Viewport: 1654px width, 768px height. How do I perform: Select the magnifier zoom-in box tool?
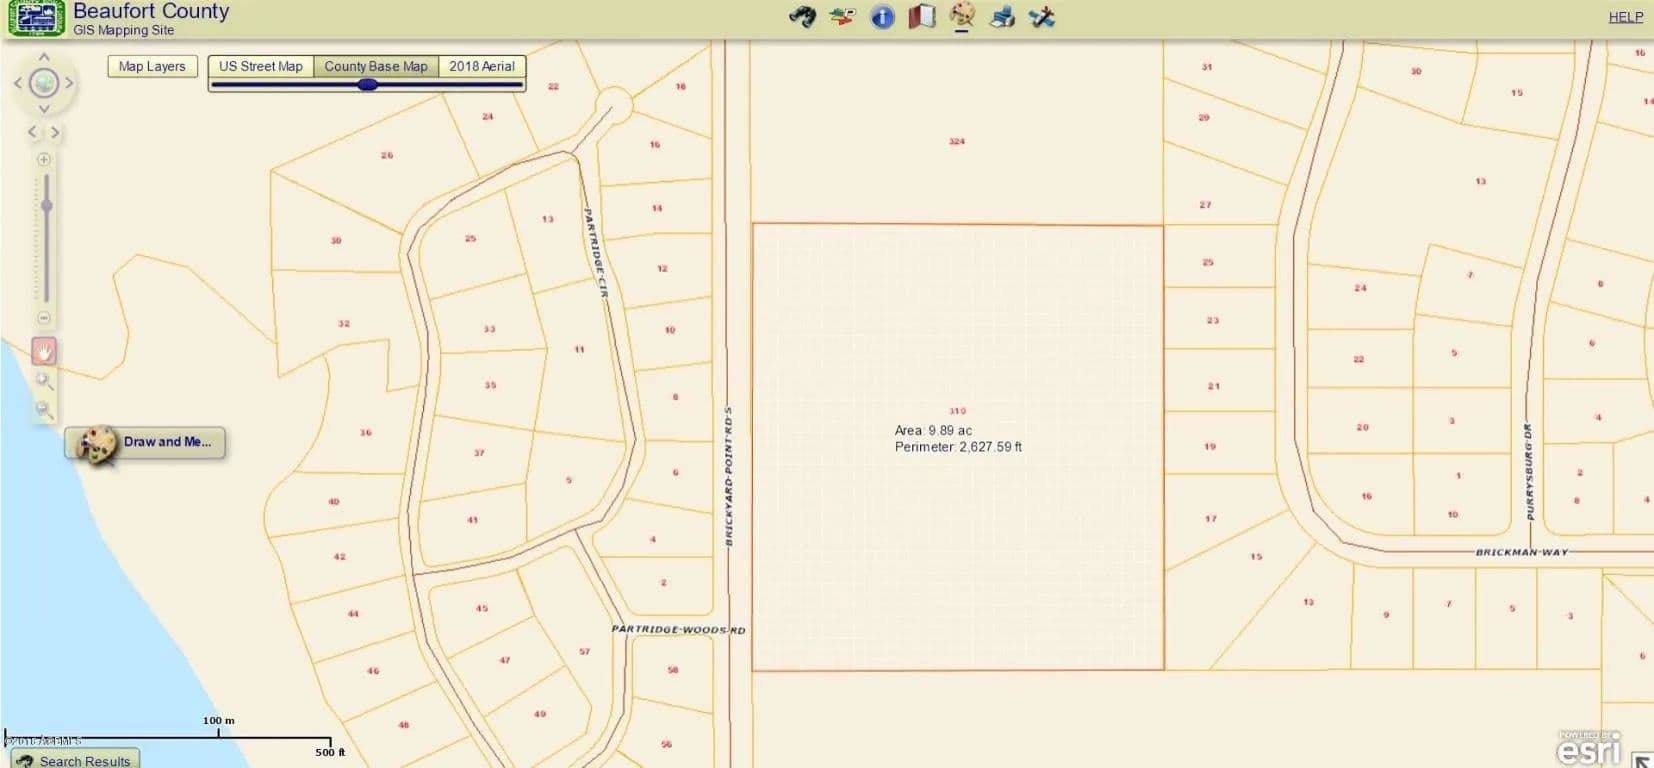(44, 381)
